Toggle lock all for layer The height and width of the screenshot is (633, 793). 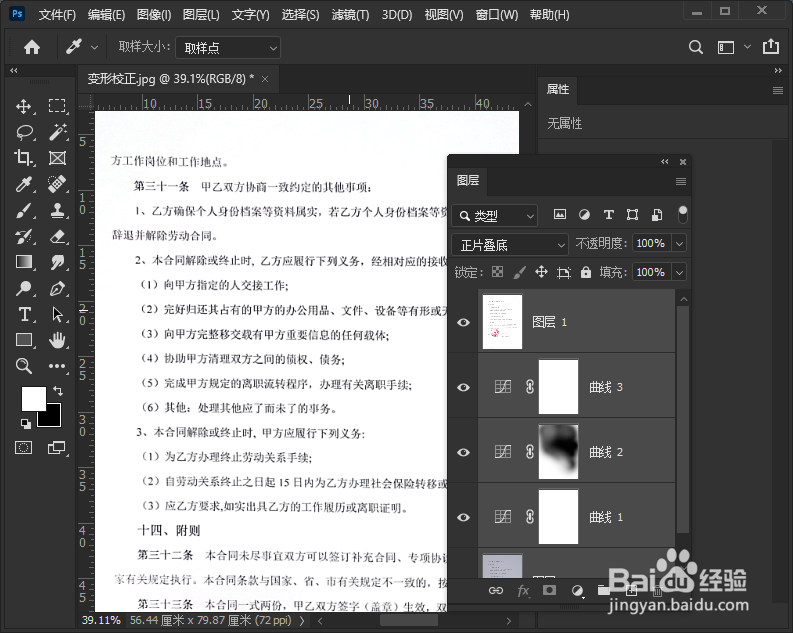click(x=586, y=273)
